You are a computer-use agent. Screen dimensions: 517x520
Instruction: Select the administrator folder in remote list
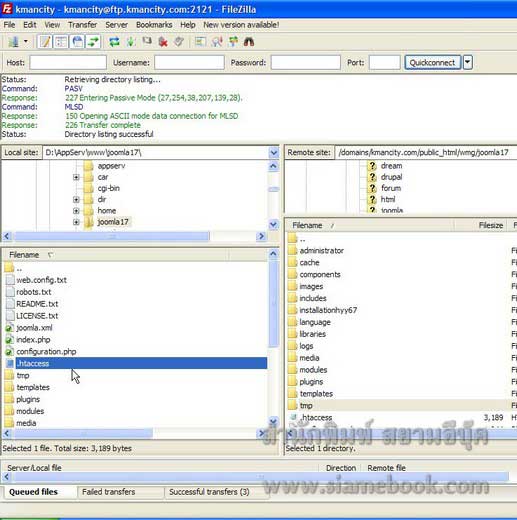[x=322, y=251]
